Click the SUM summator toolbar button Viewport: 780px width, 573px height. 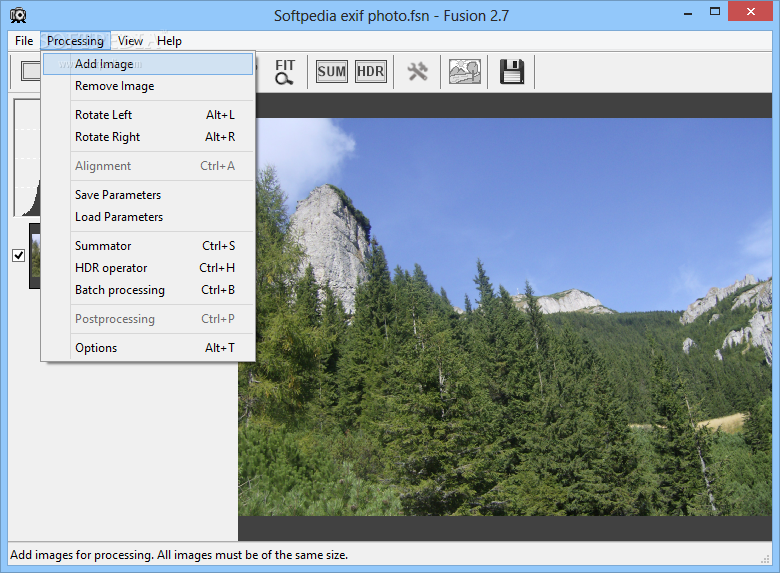point(332,72)
